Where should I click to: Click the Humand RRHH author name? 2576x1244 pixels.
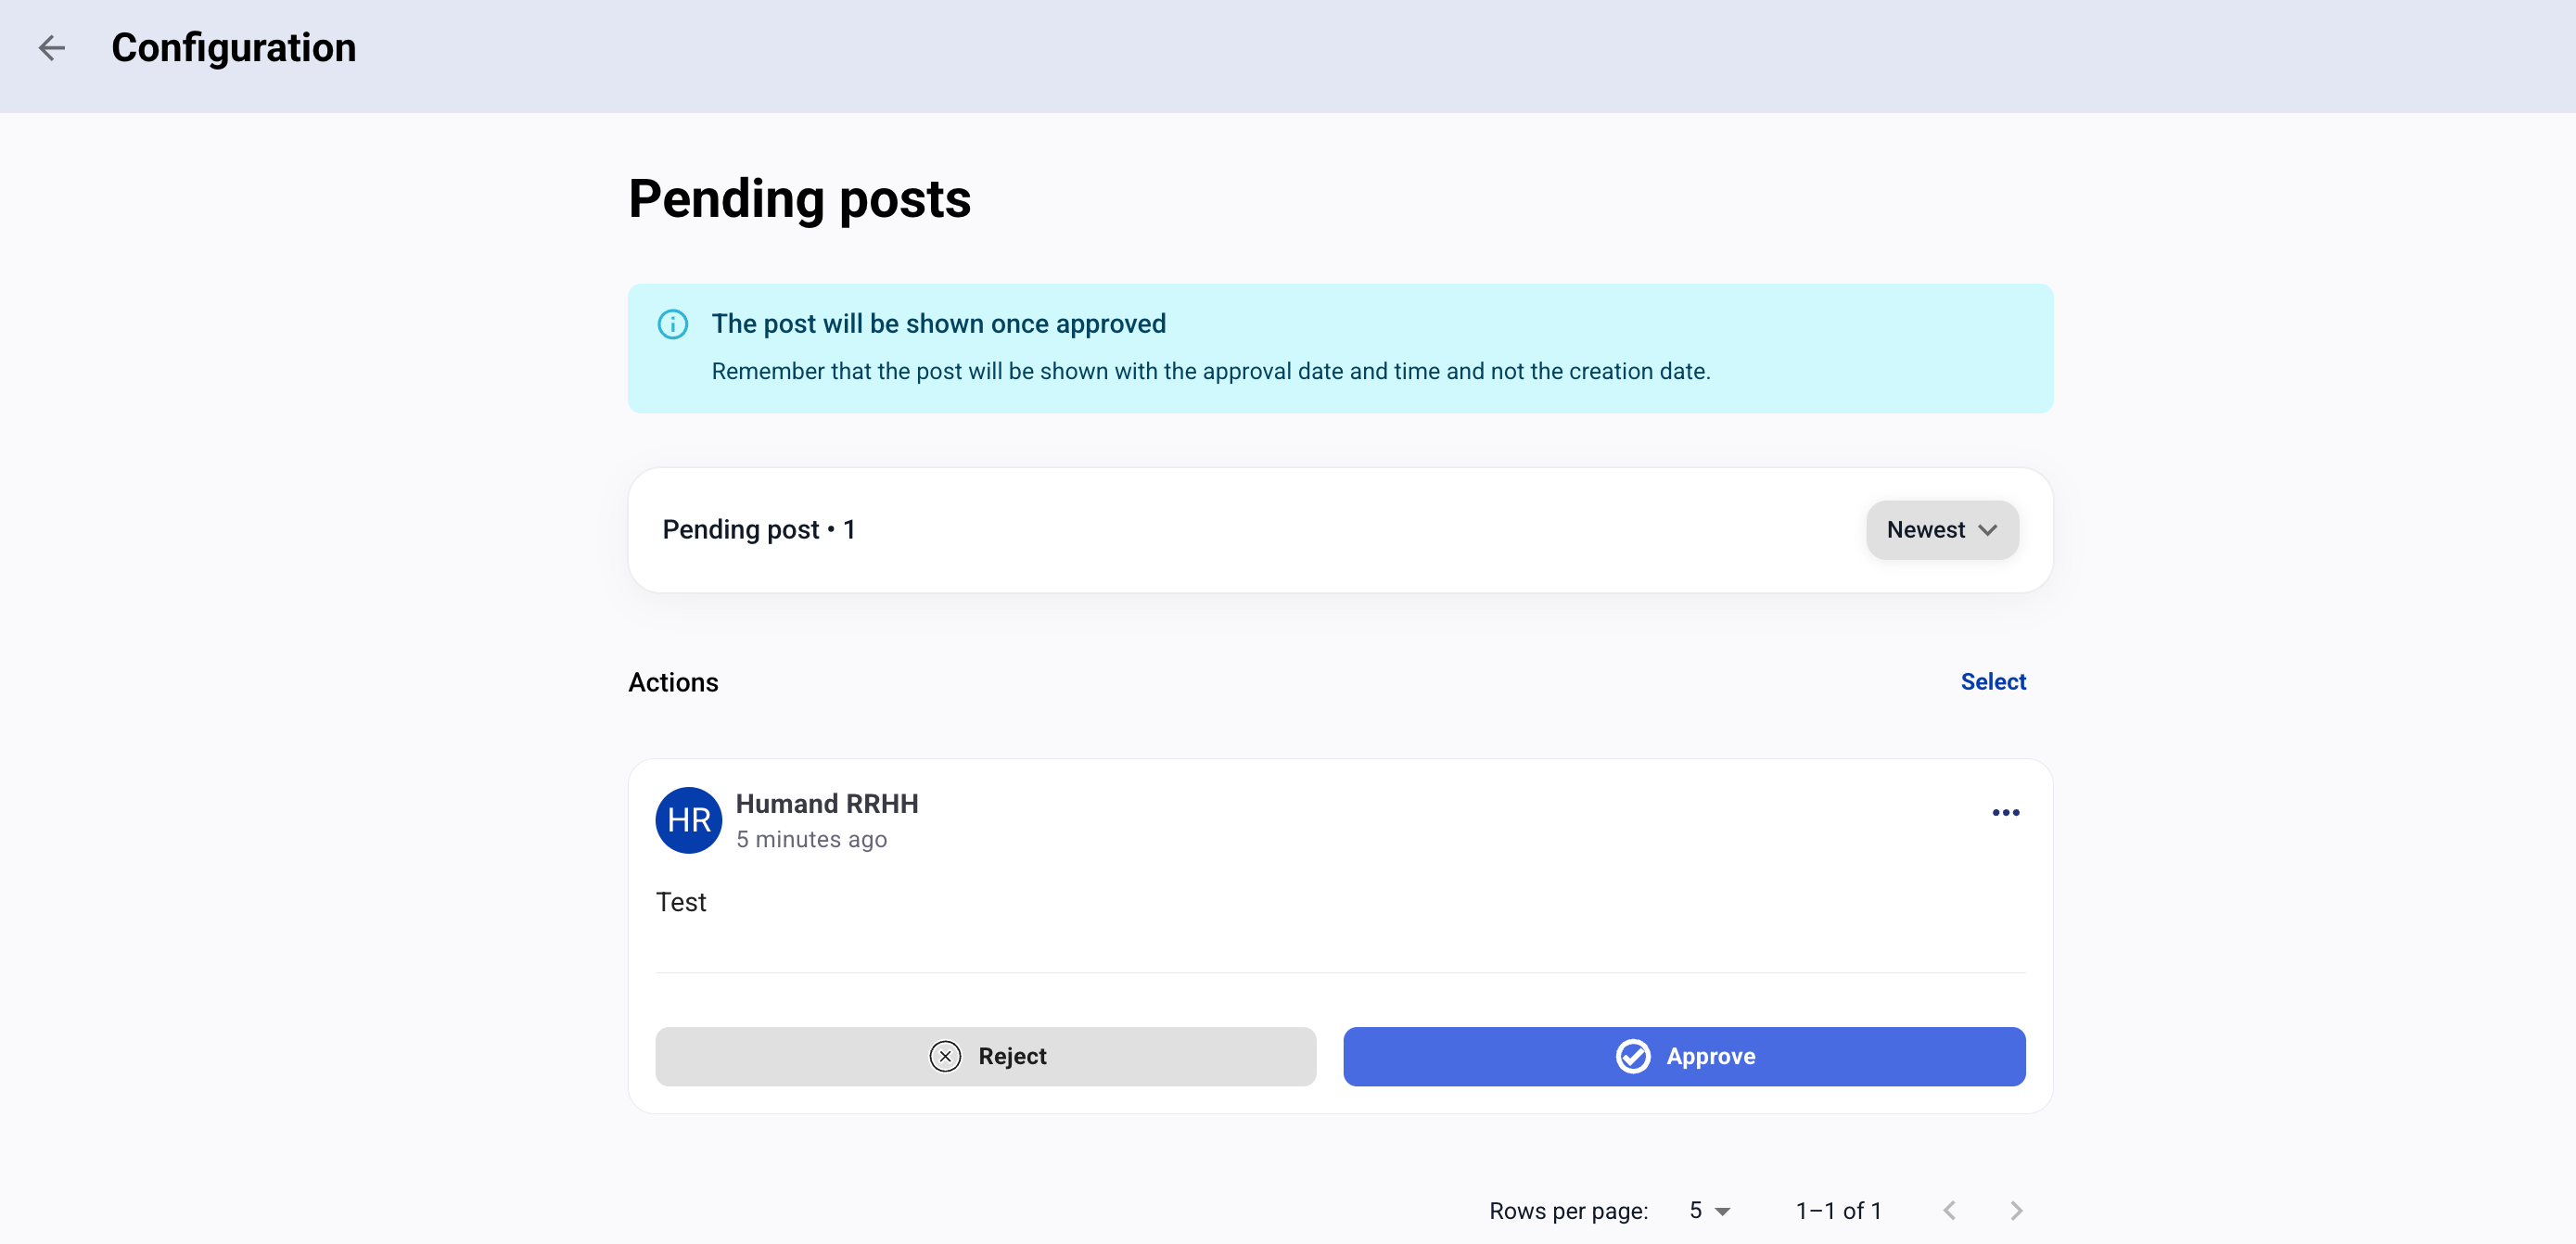(x=826, y=803)
